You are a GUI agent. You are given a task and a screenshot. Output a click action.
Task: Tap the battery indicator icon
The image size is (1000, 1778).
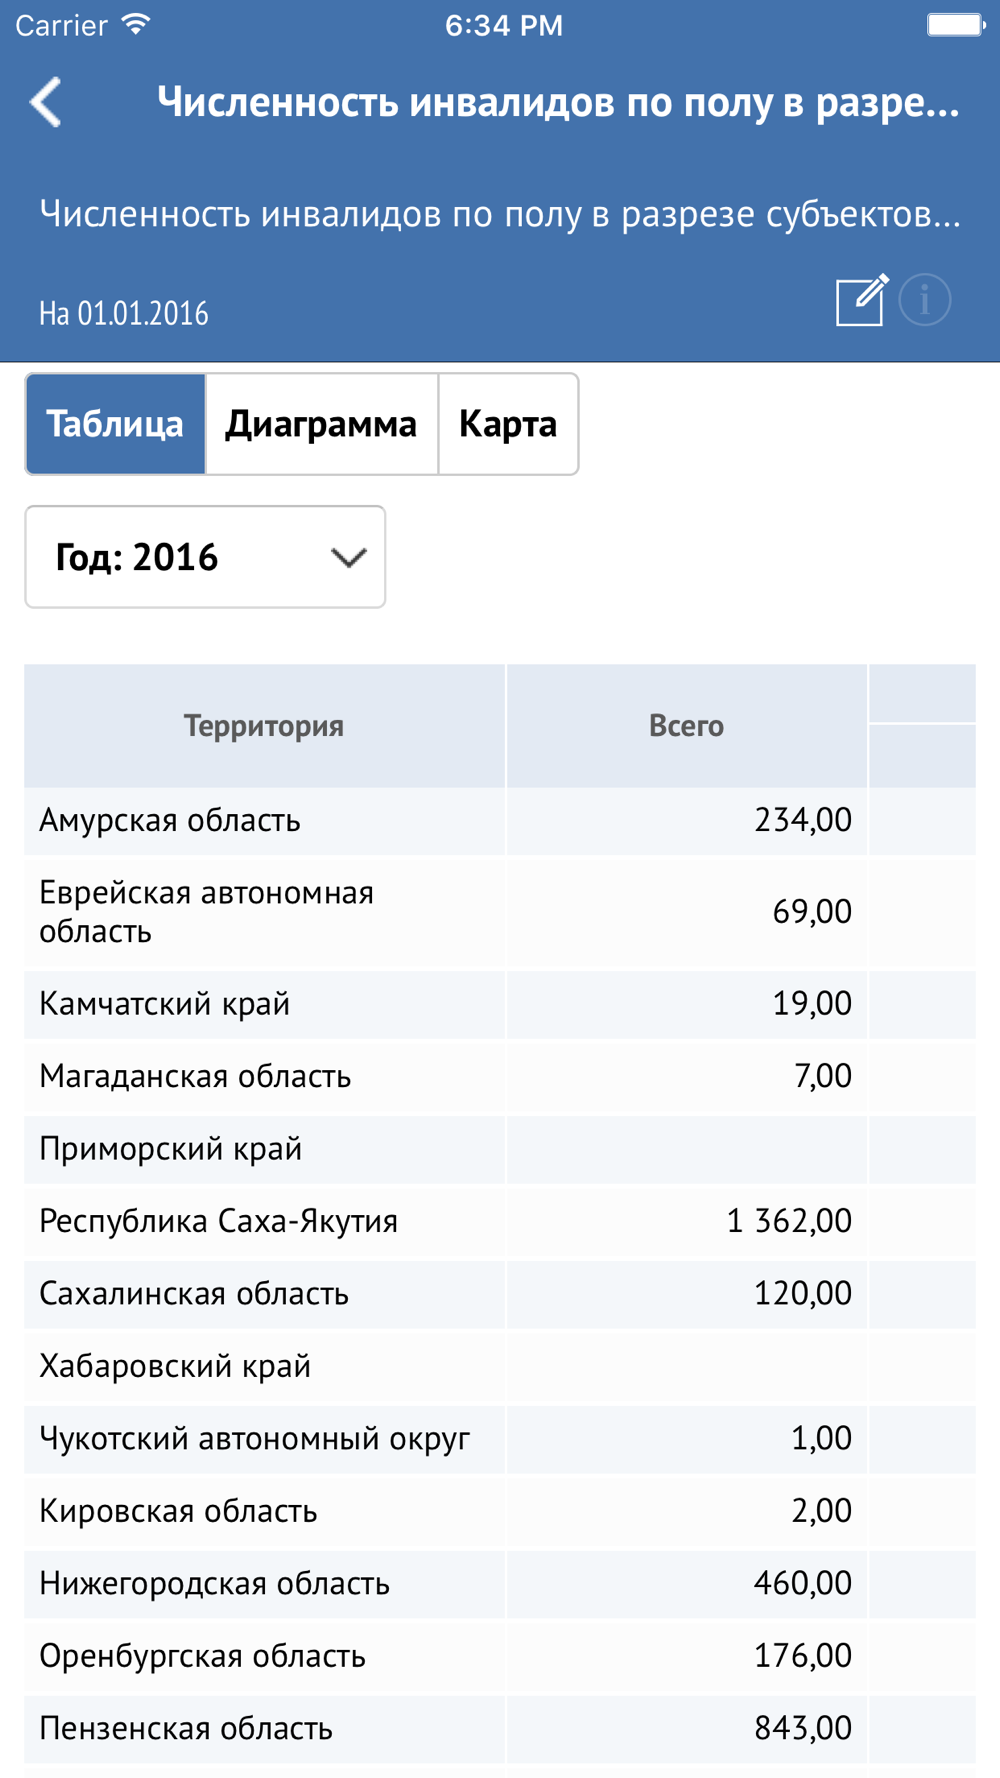[955, 25]
